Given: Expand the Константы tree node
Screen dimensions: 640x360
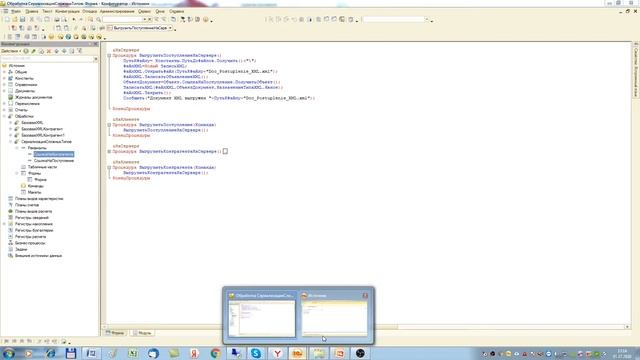Looking at the screenshot, I should [4, 78].
